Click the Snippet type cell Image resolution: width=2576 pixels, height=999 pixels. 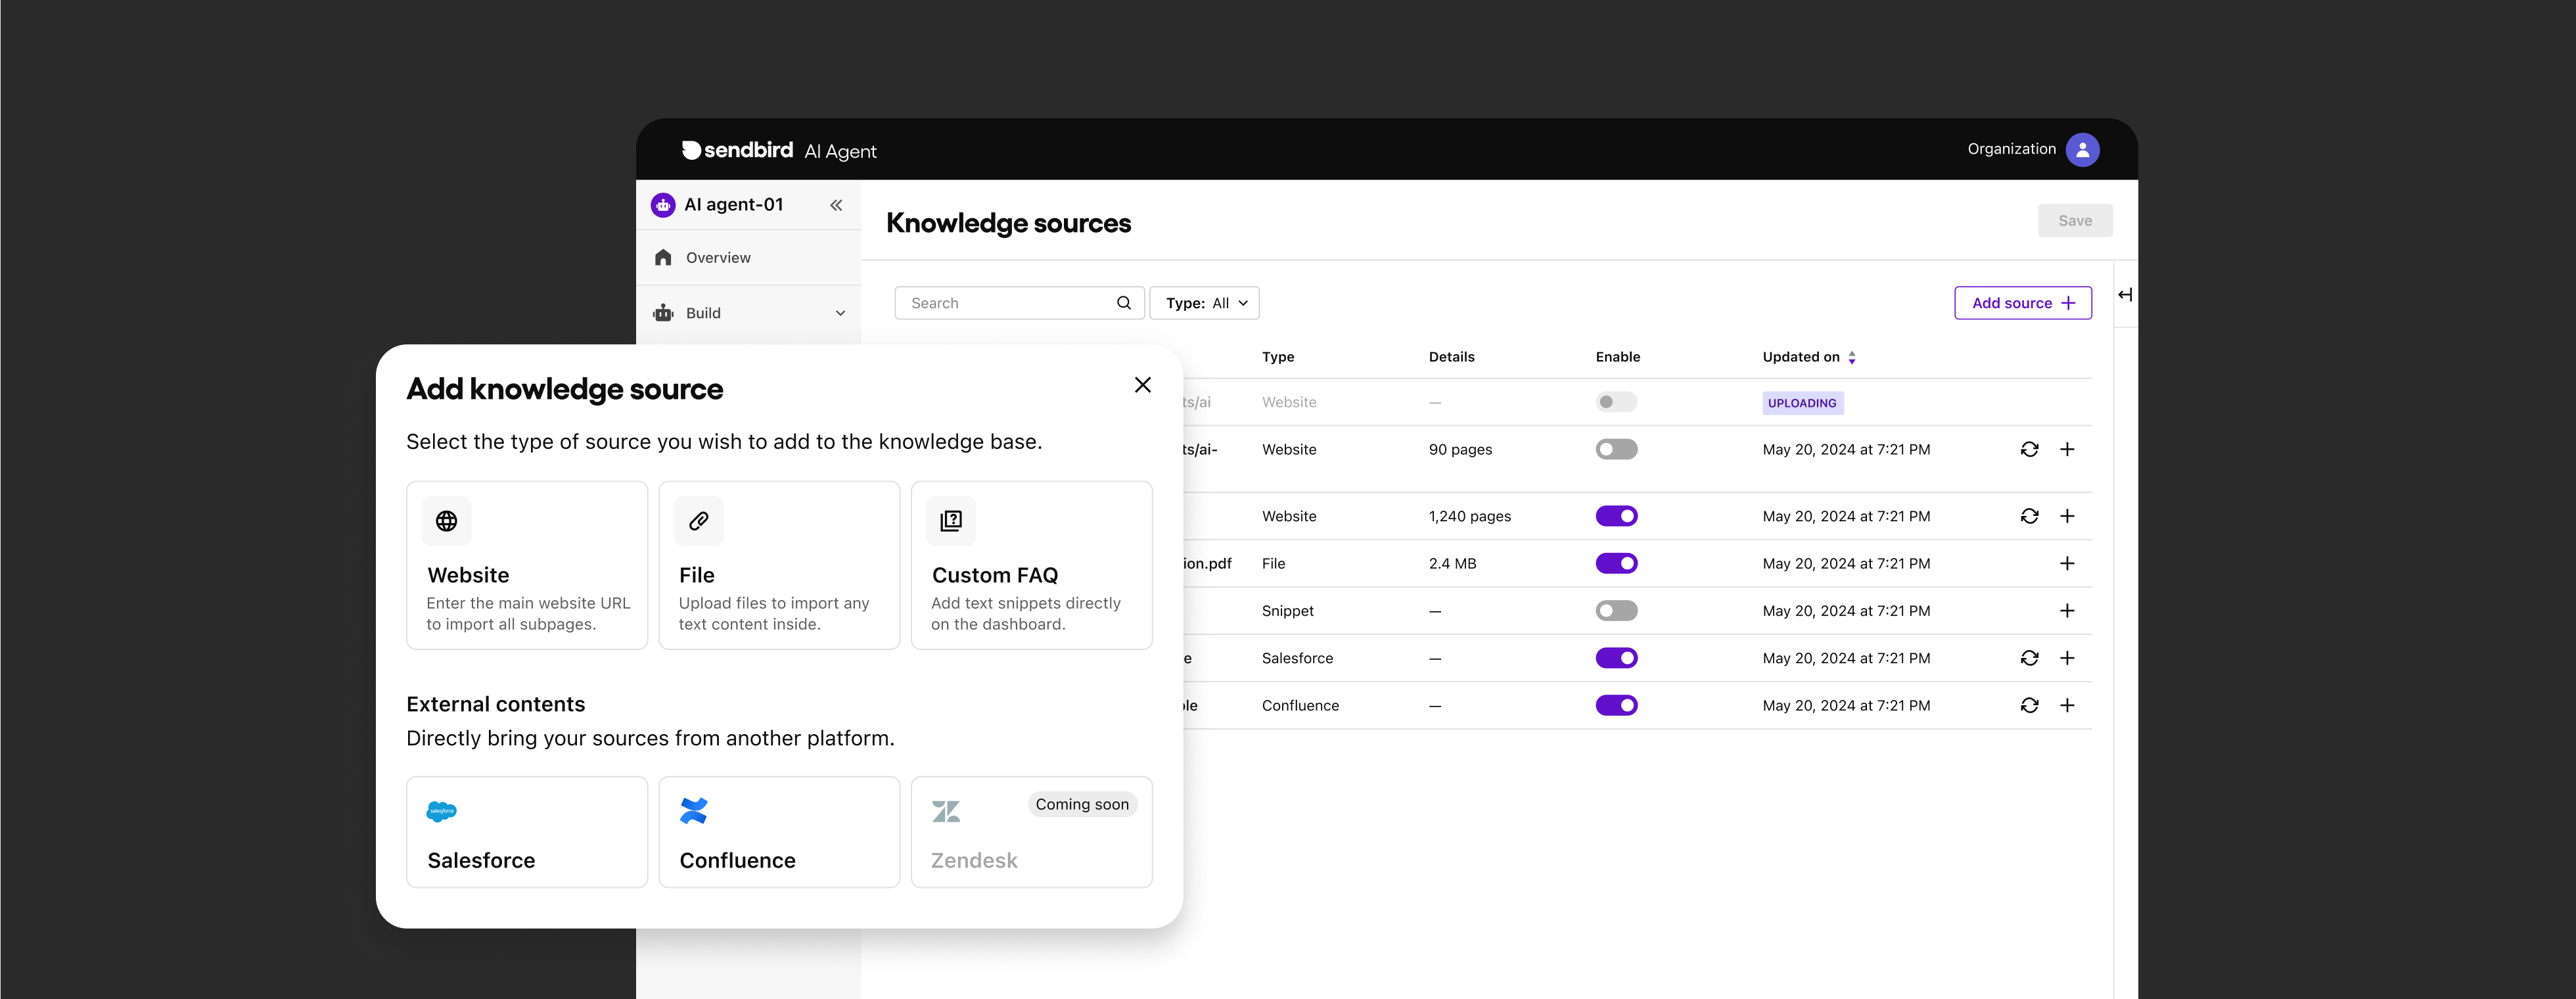[1287, 611]
